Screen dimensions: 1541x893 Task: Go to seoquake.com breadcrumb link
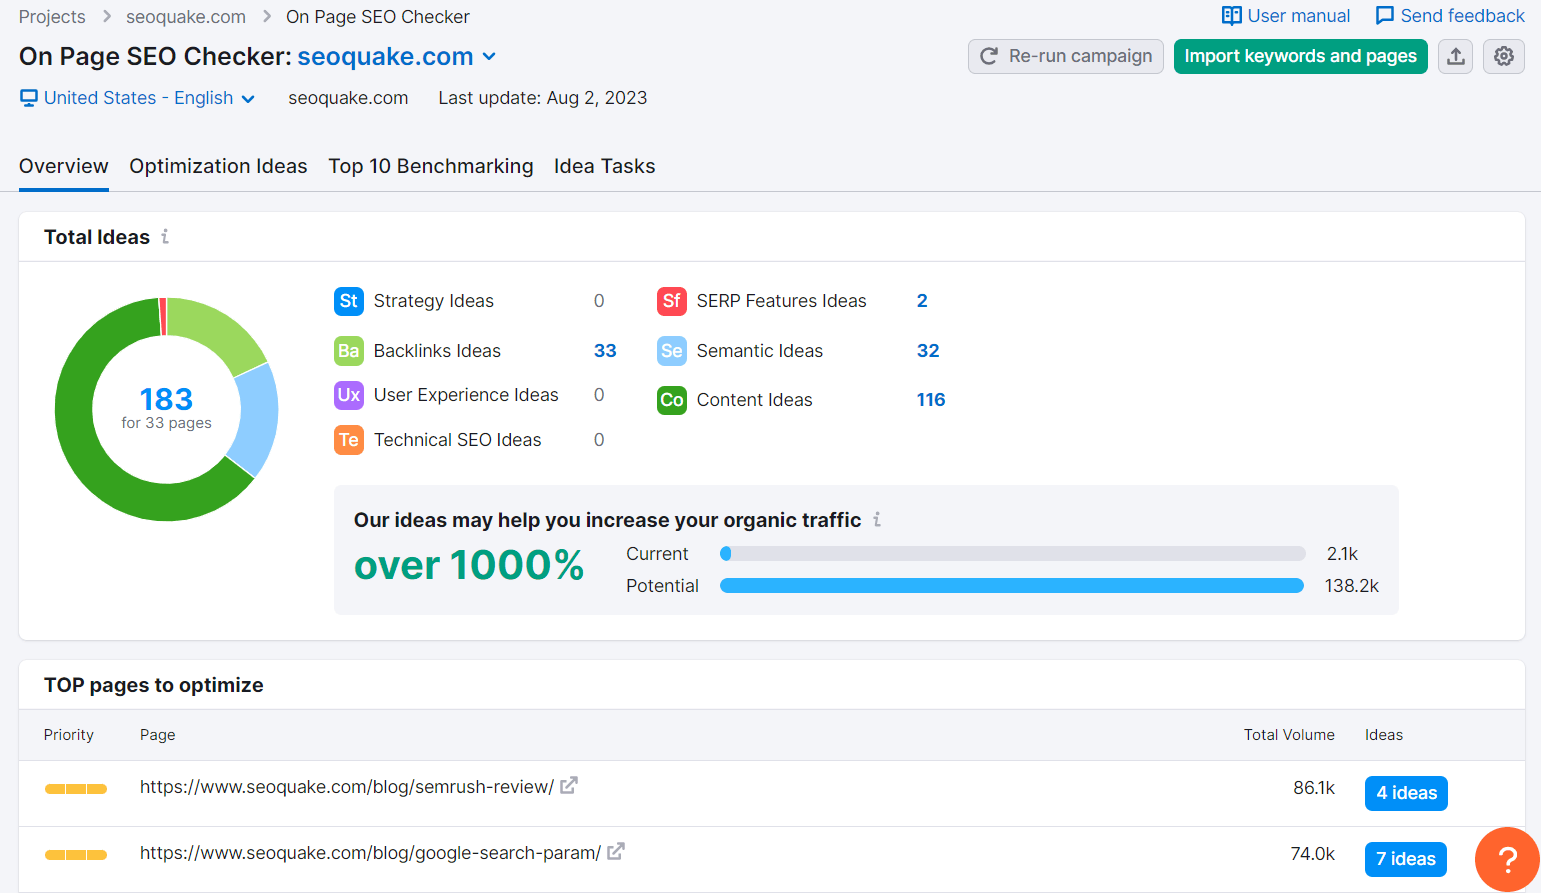pyautogui.click(x=186, y=17)
